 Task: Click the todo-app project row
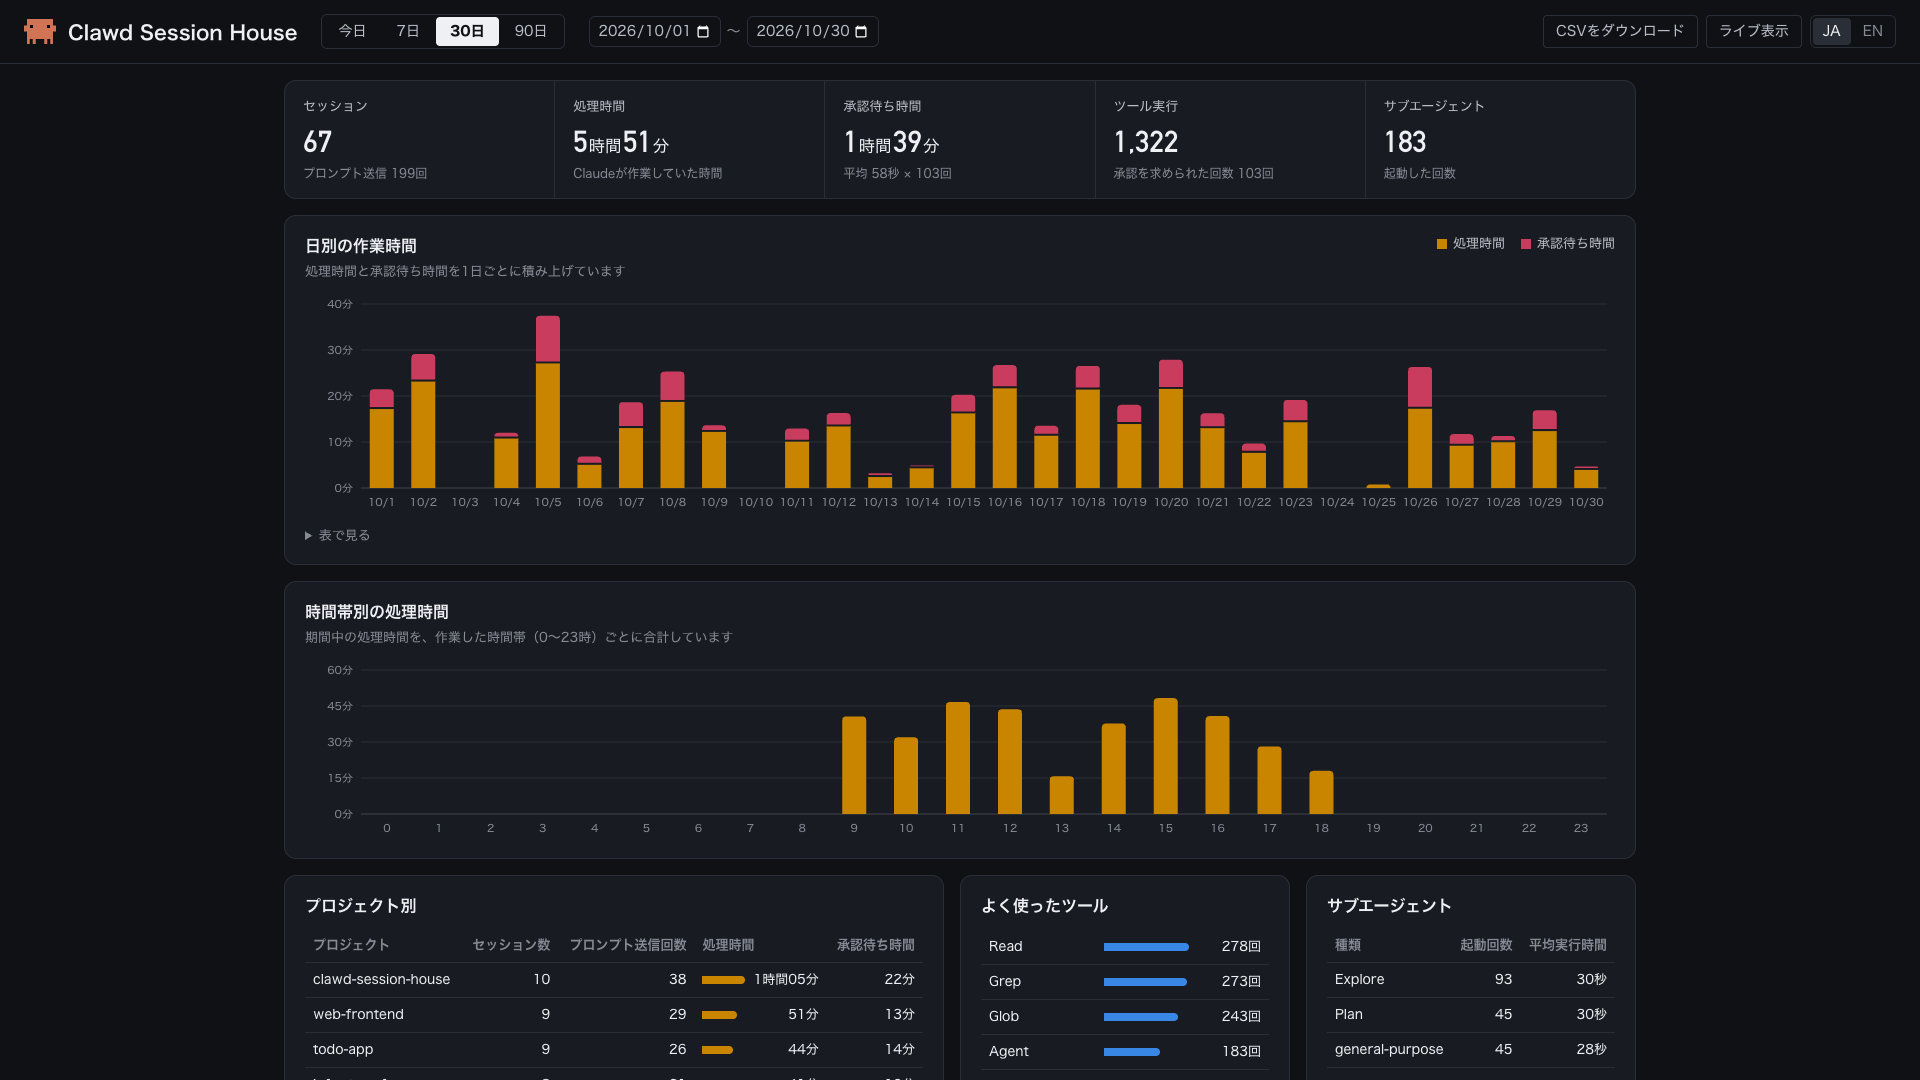click(x=614, y=1050)
